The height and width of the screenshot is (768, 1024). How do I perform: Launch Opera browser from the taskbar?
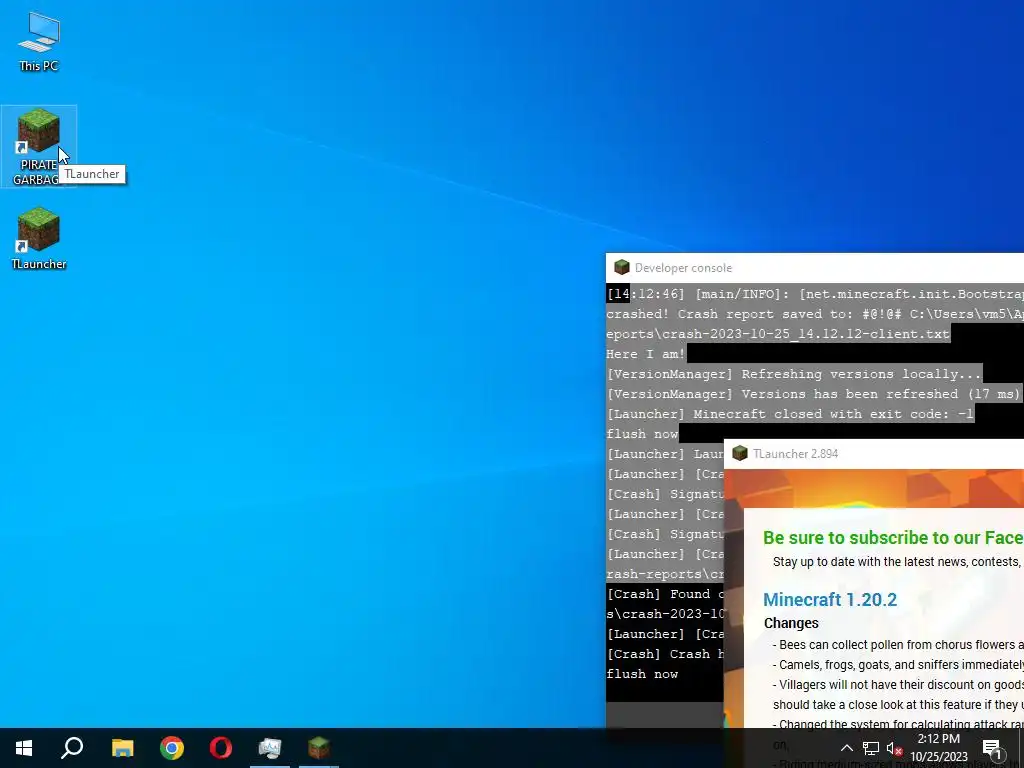pyautogui.click(x=221, y=748)
